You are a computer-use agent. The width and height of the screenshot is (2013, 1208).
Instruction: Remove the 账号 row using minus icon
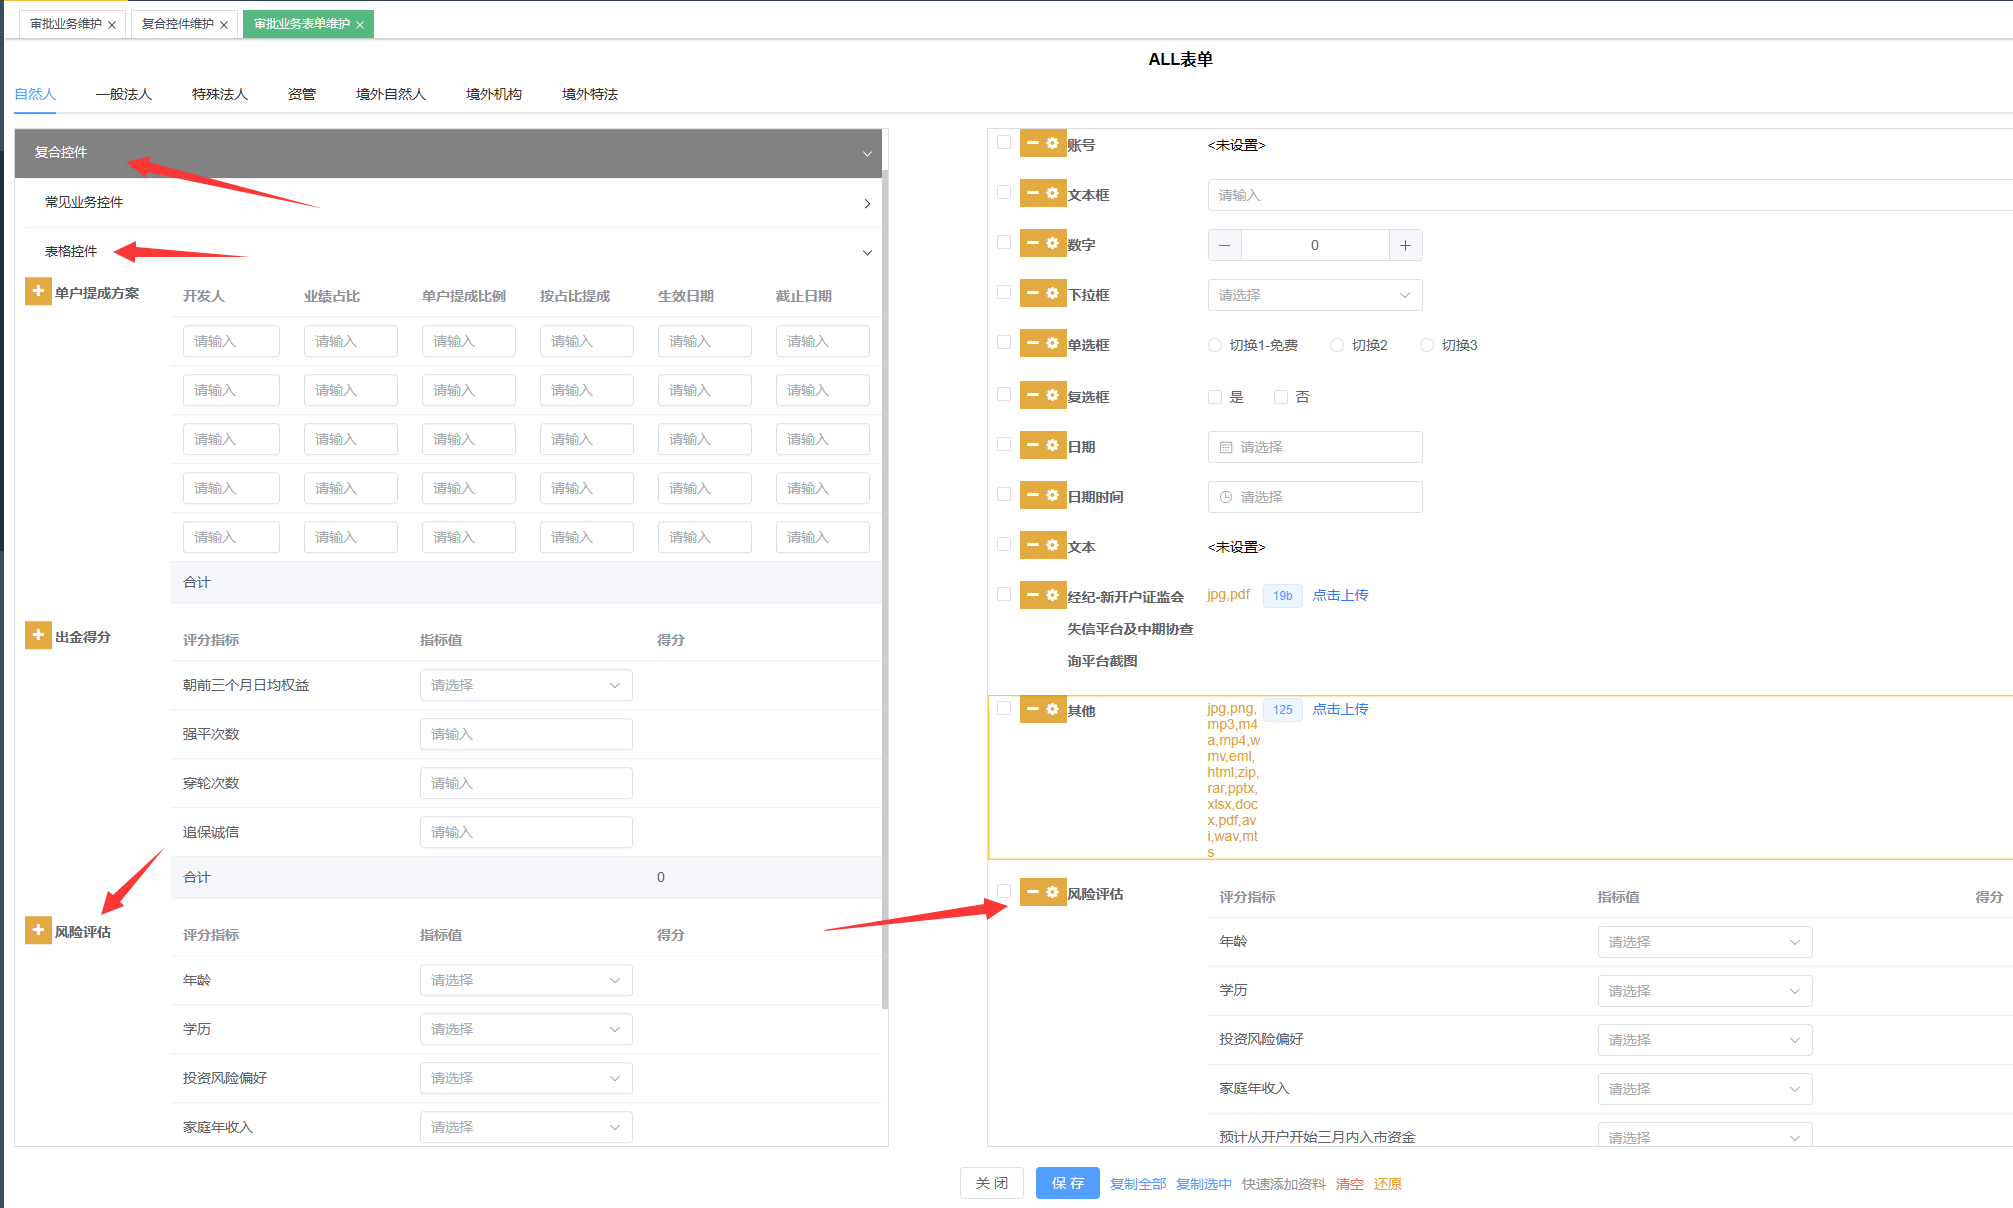point(1032,144)
